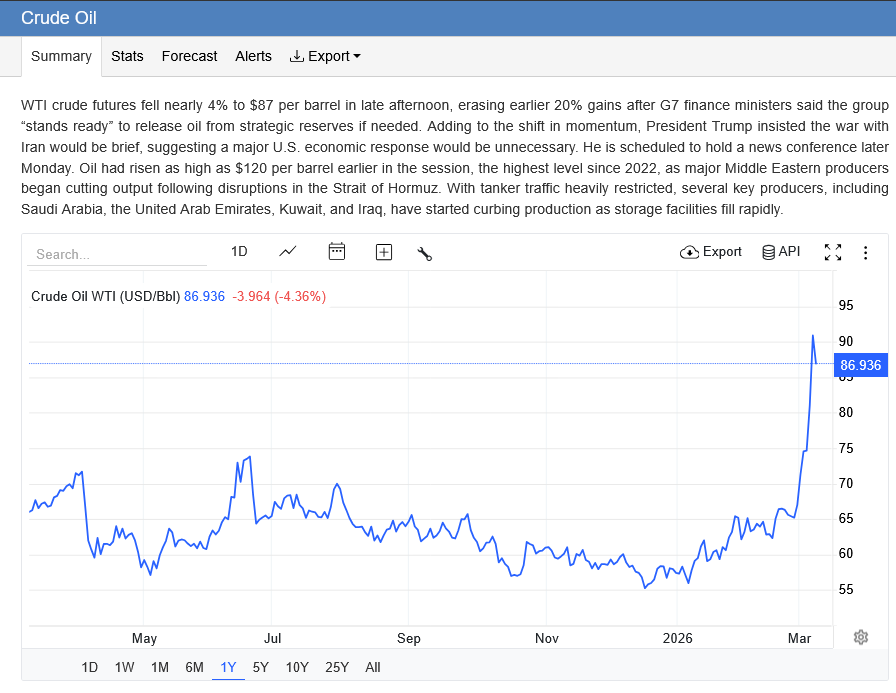Select the 5Y time range
Viewport: 896px width, 693px height.
pyautogui.click(x=261, y=667)
